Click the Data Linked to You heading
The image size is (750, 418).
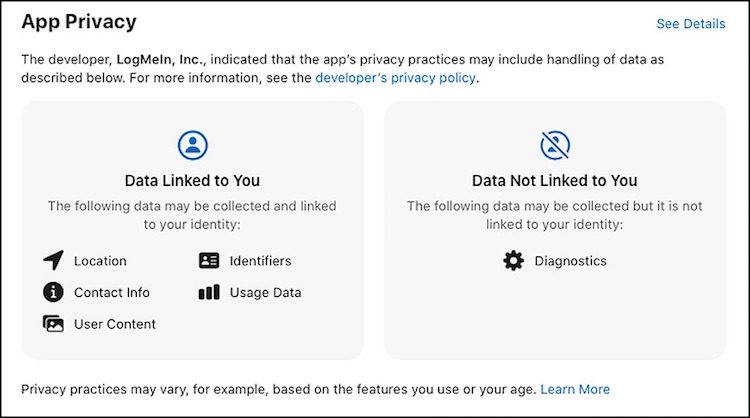click(192, 181)
